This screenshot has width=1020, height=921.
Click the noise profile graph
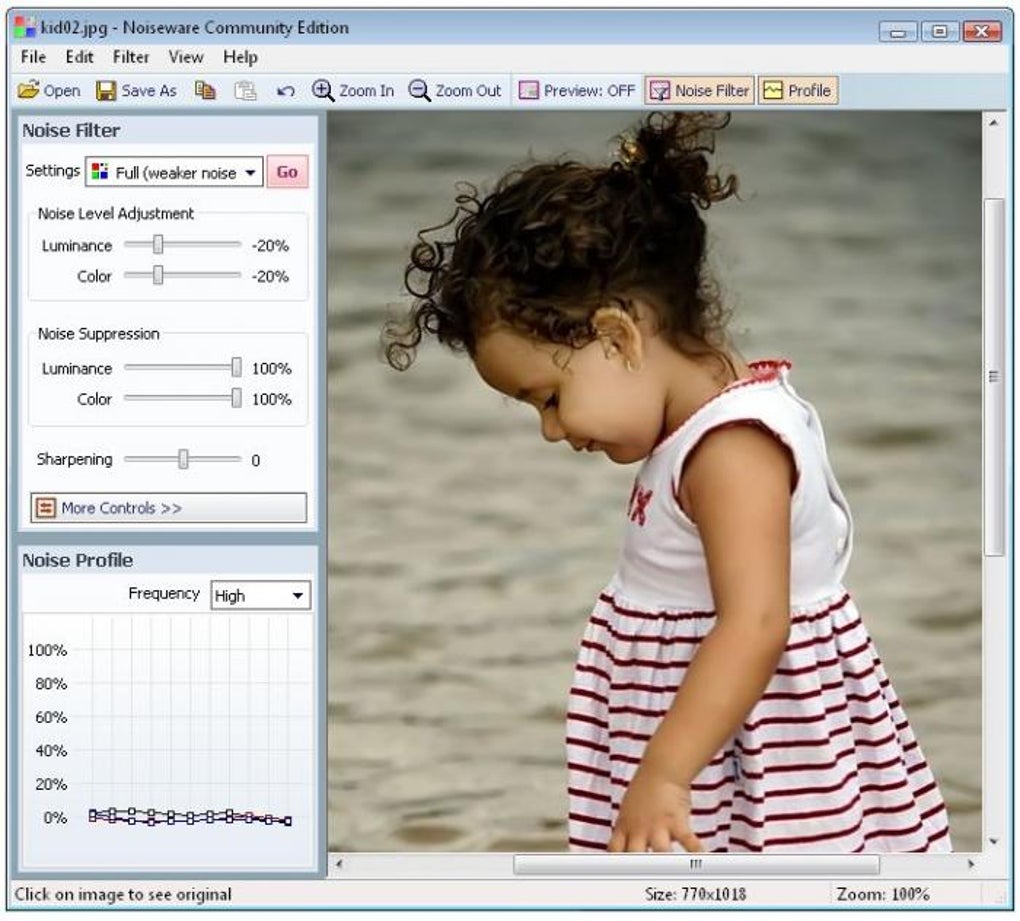(x=168, y=740)
